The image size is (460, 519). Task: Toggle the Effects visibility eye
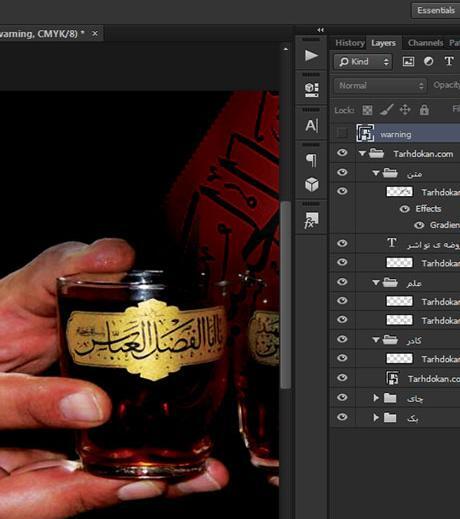(x=404, y=209)
